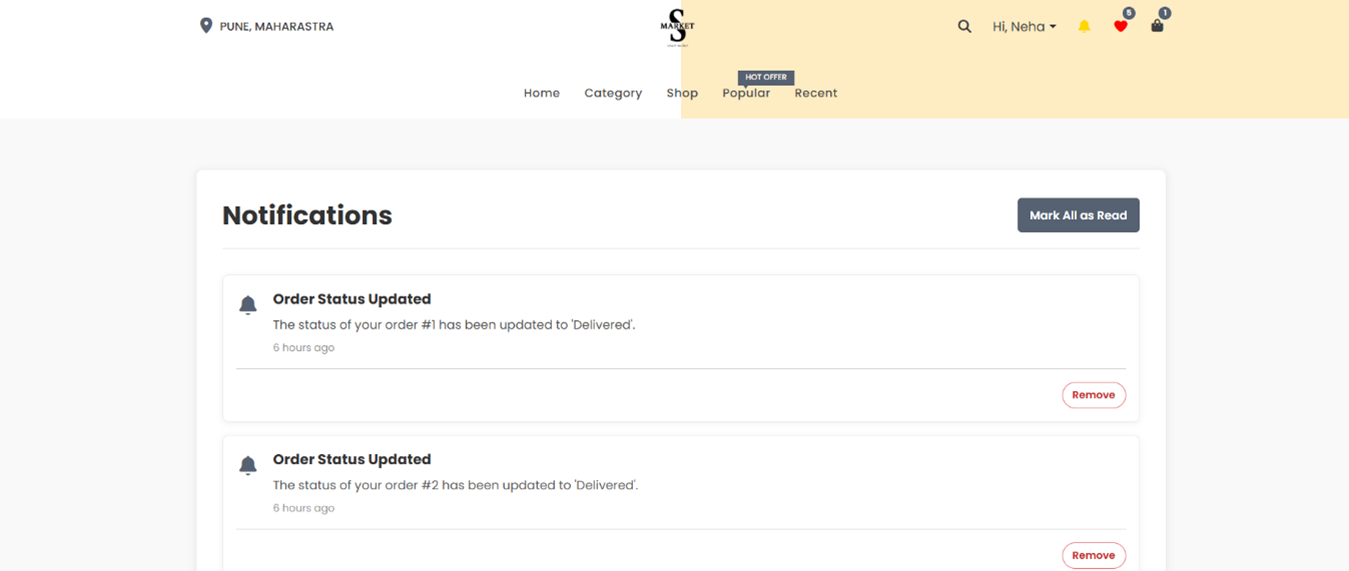Open the Recent menu item

(816, 93)
